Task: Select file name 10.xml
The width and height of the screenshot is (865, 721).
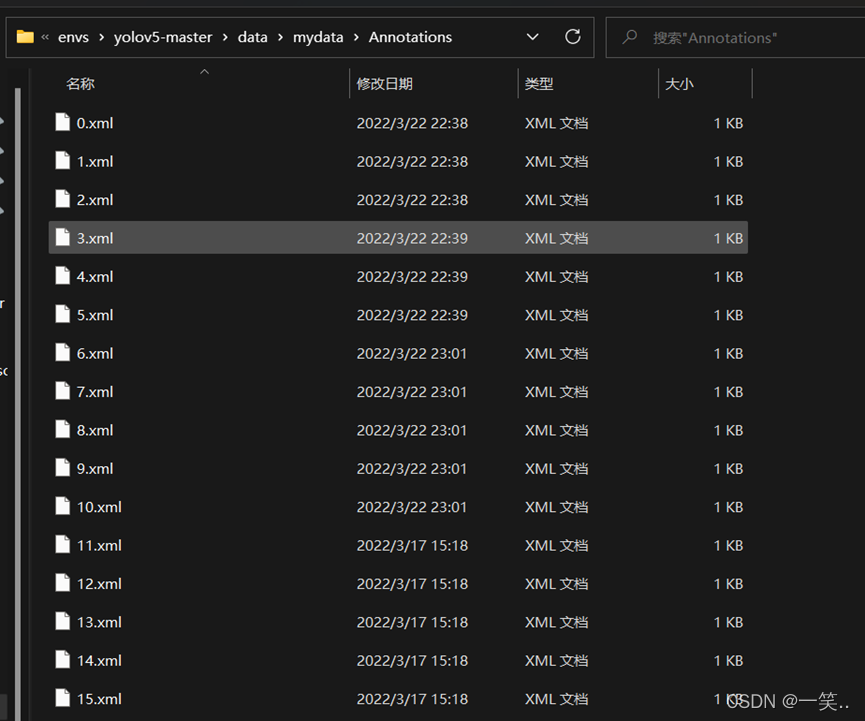Action: tap(99, 507)
